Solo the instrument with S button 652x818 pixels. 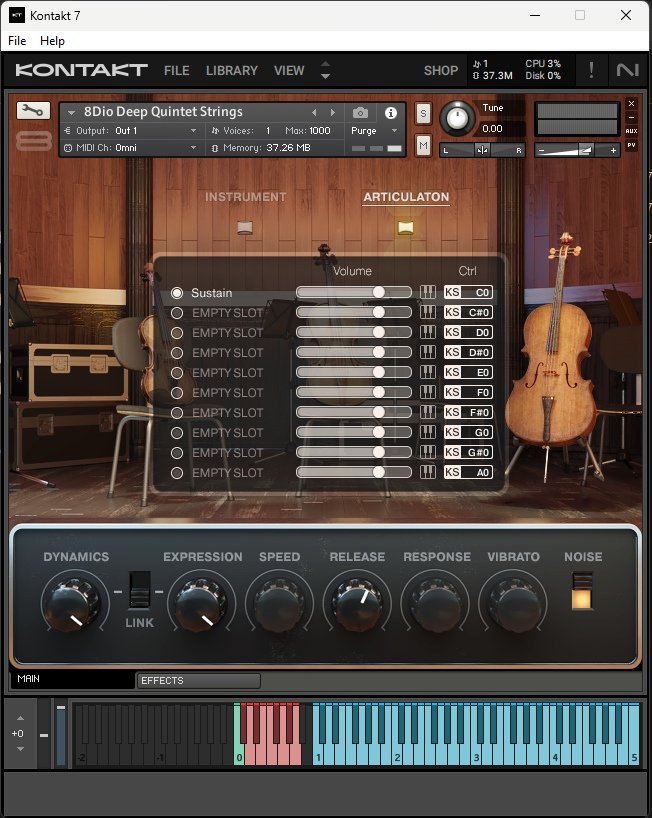[423, 113]
